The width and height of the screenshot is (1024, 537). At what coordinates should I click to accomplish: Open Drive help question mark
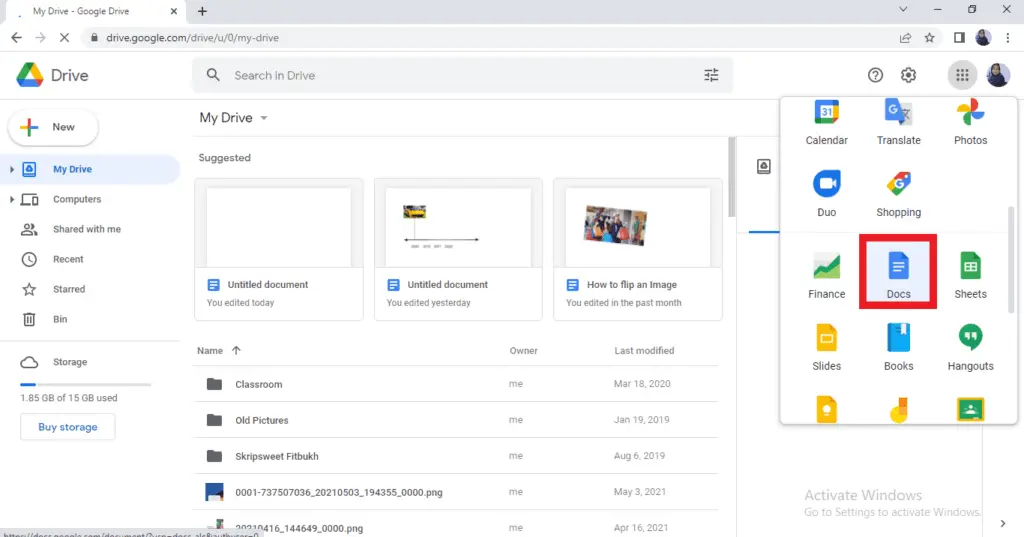pyautogui.click(x=875, y=75)
